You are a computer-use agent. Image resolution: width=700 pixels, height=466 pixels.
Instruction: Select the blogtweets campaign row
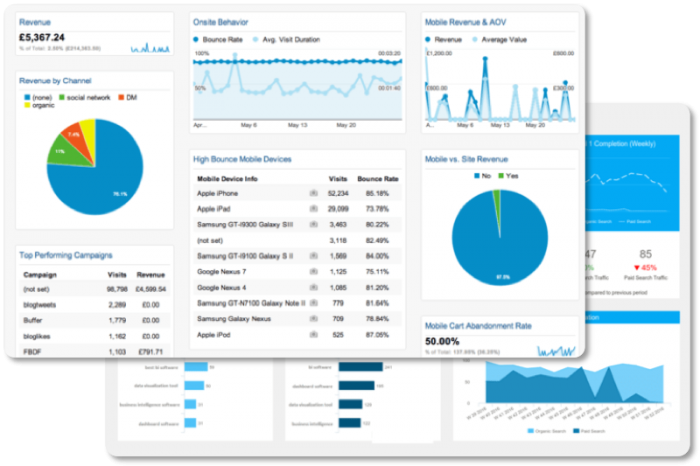[x=94, y=305]
